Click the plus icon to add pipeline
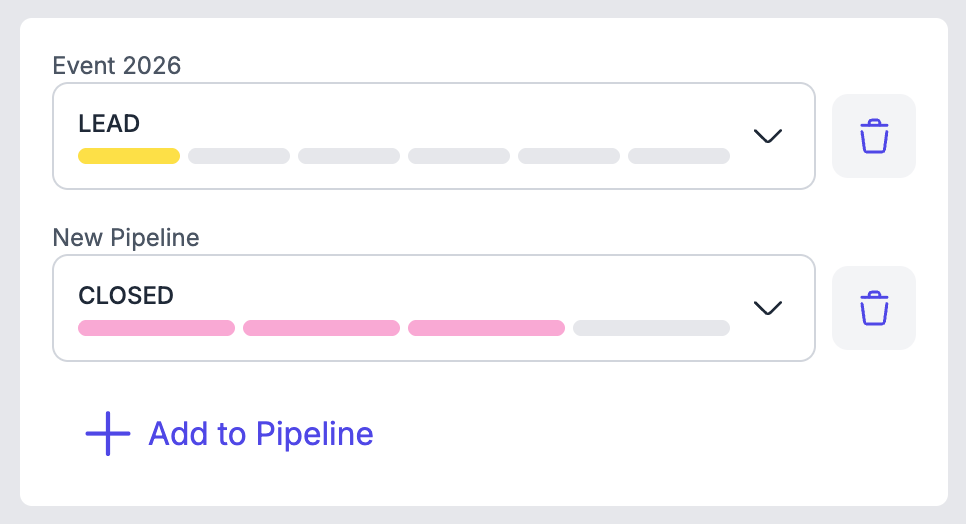Viewport: 966px width, 524px height. tap(108, 434)
